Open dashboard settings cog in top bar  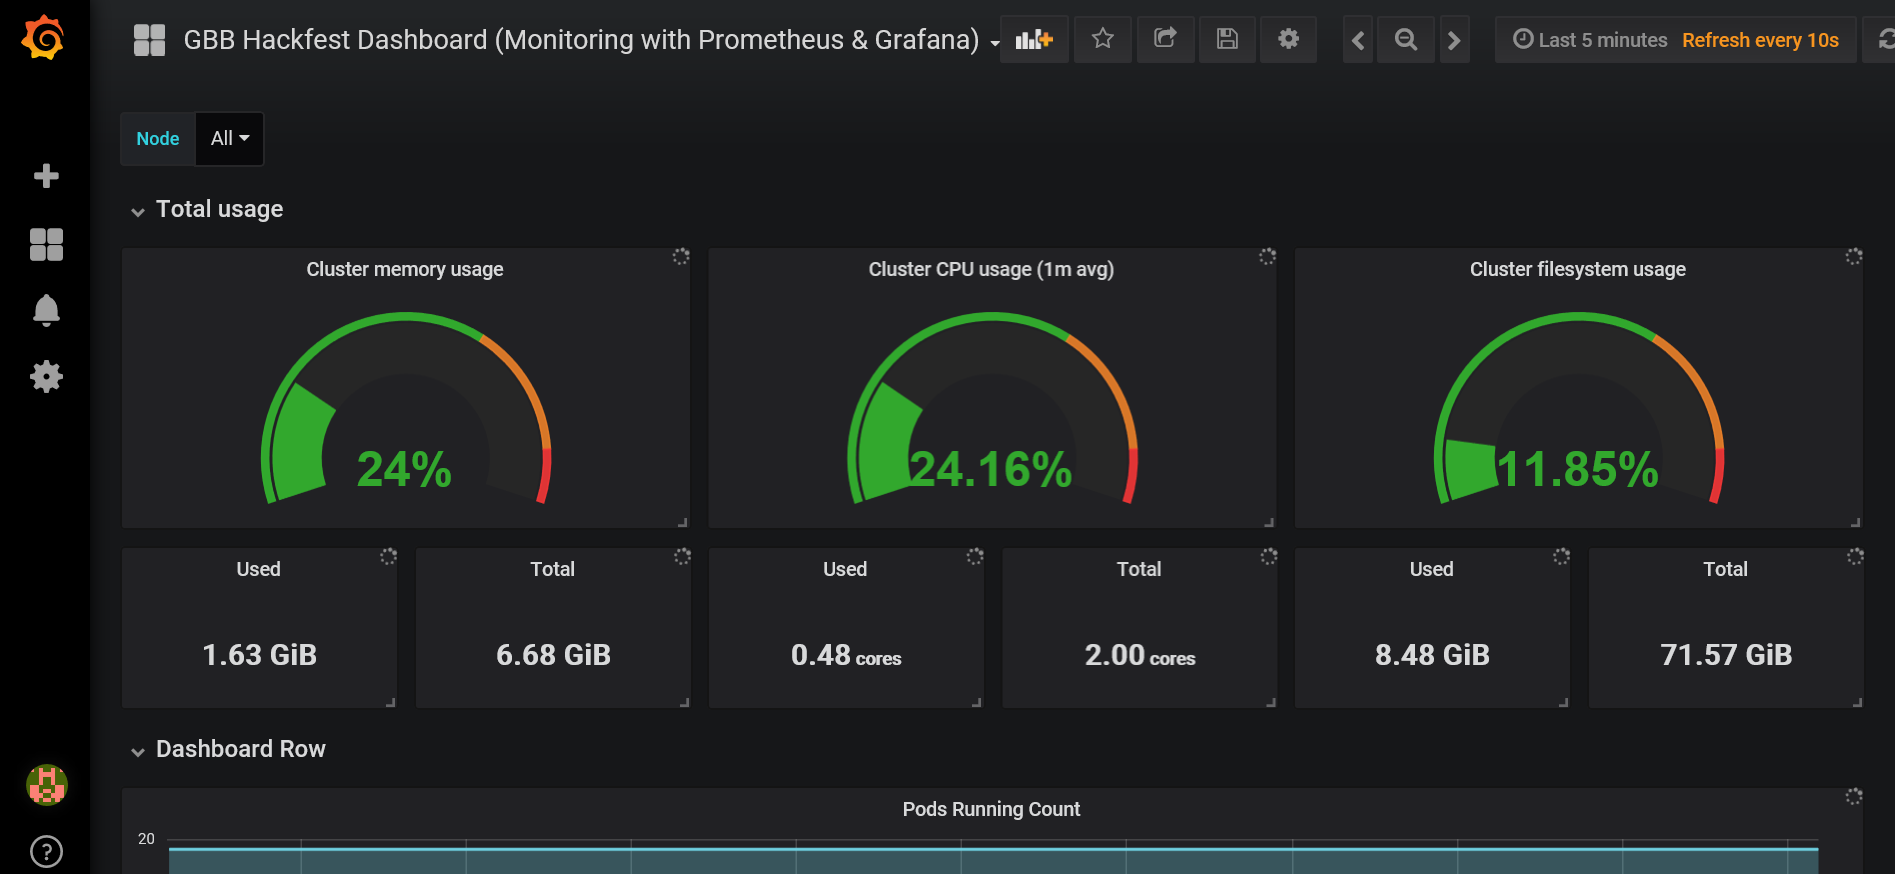pyautogui.click(x=1289, y=40)
